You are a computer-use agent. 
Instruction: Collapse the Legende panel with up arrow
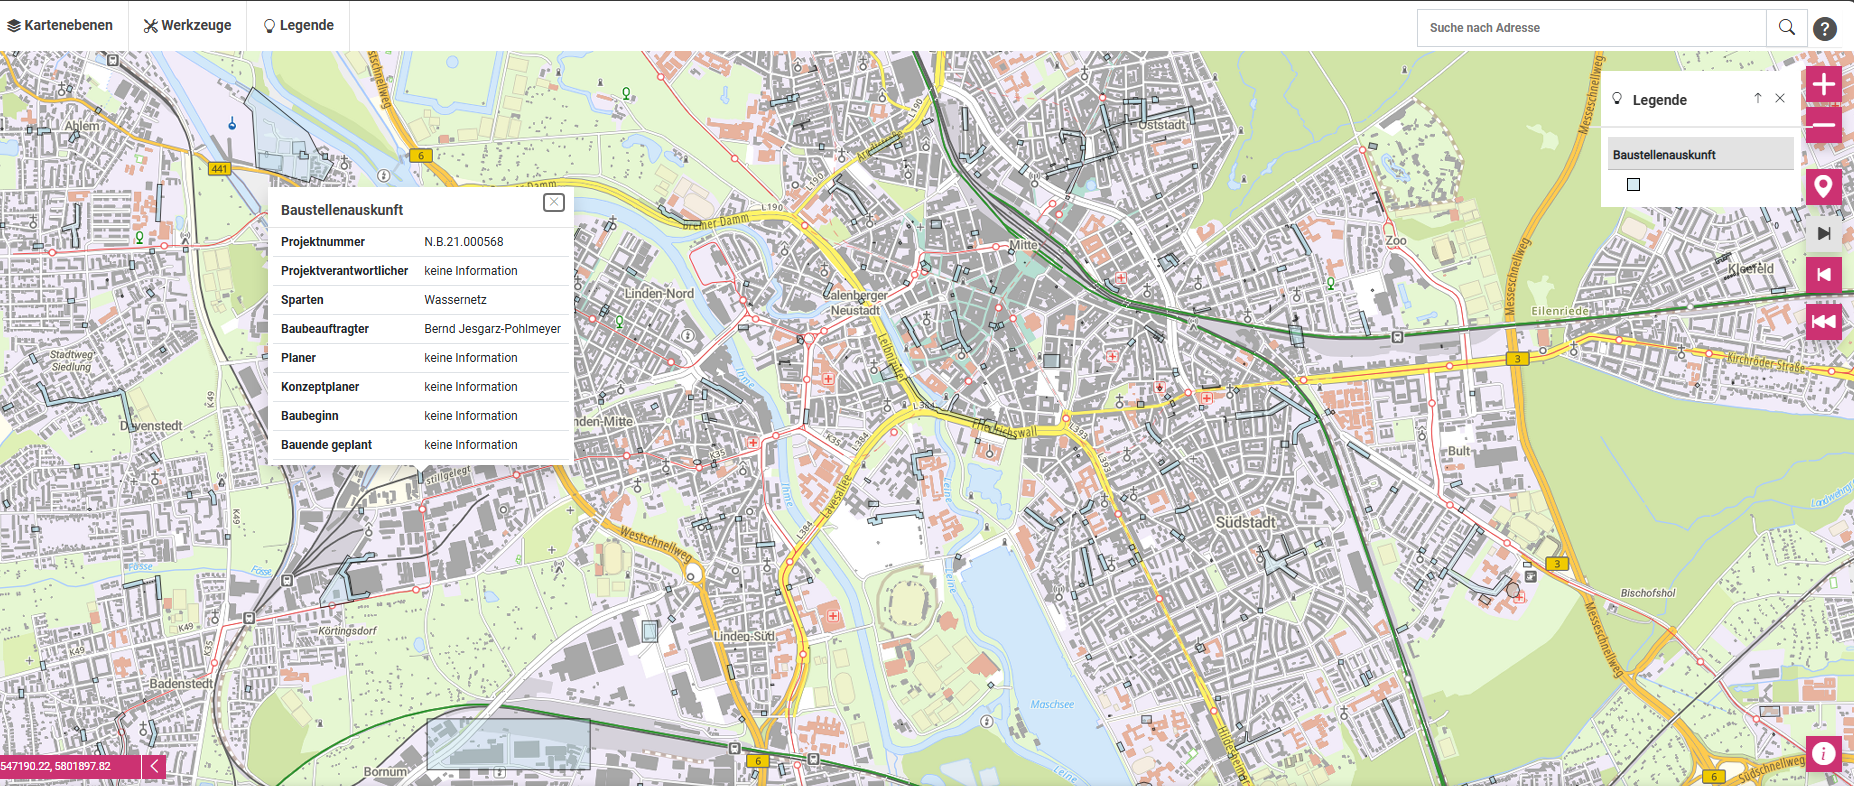(1757, 98)
